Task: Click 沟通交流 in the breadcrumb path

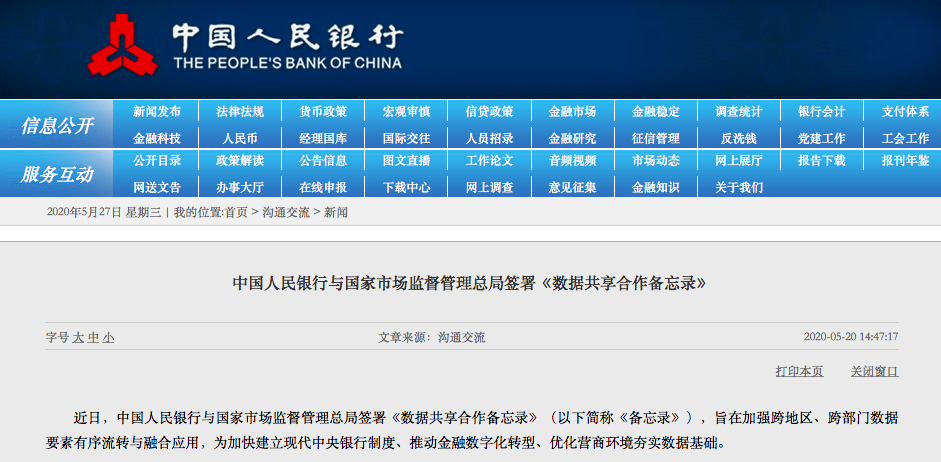Action: [x=286, y=213]
